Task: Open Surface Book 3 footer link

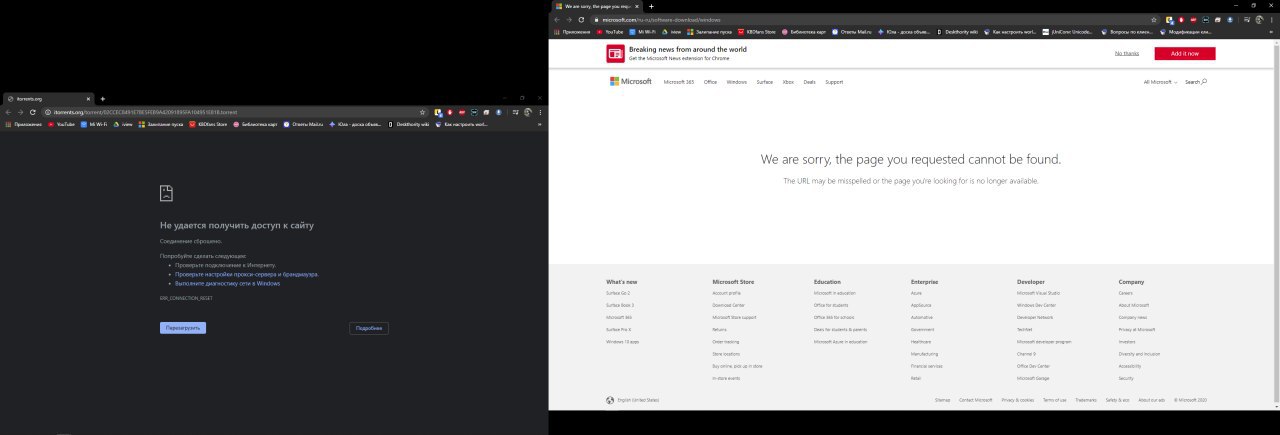Action: click(x=620, y=305)
